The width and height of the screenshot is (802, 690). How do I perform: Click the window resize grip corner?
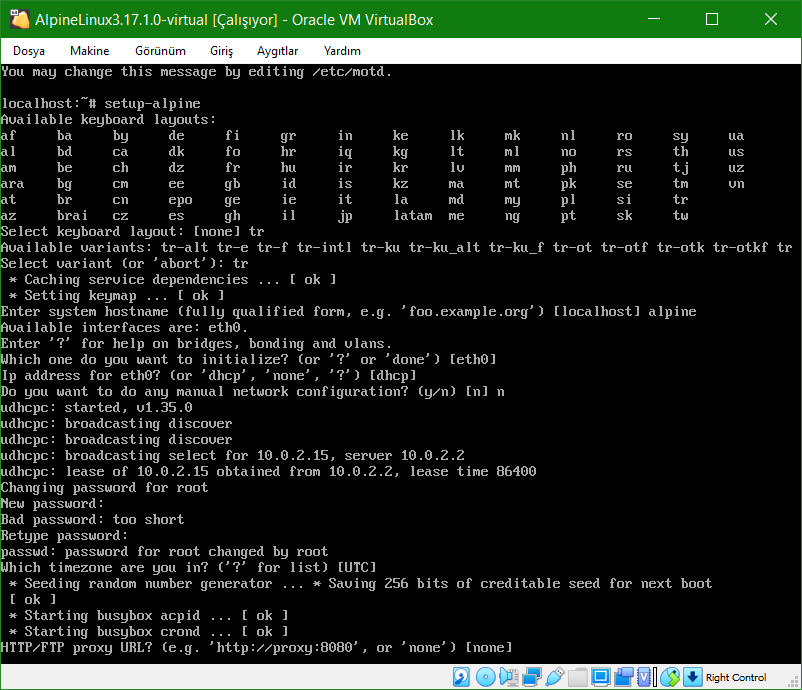(794, 682)
